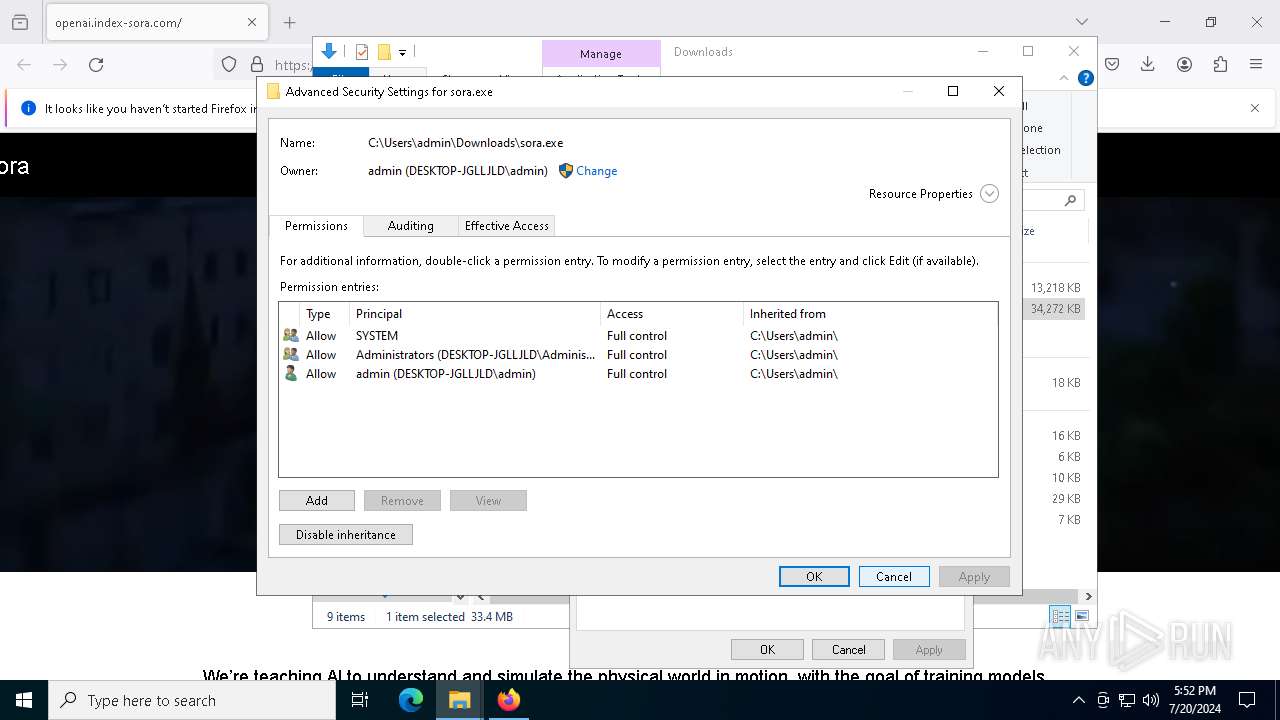Open the Firefox account icon
1280x720 pixels.
(x=1184, y=64)
